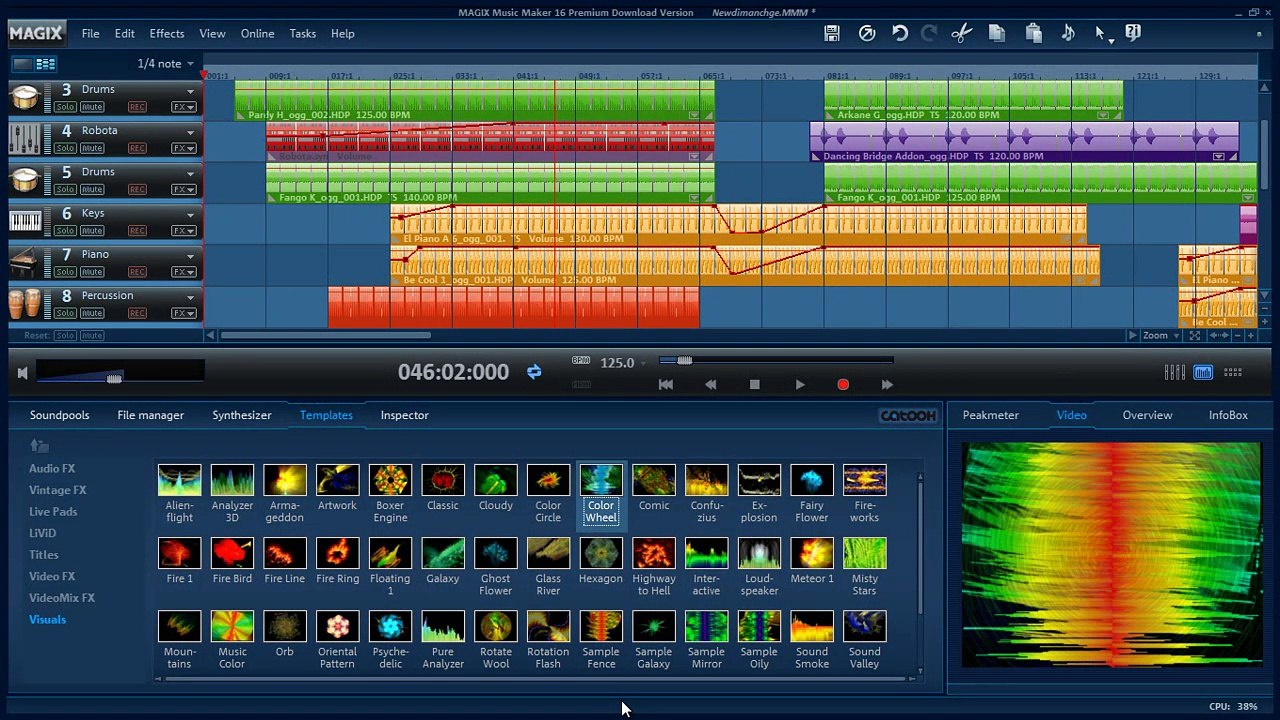Click the fit-to-window zoom icon below the timeline
The height and width of the screenshot is (720, 1280).
[1194, 336]
